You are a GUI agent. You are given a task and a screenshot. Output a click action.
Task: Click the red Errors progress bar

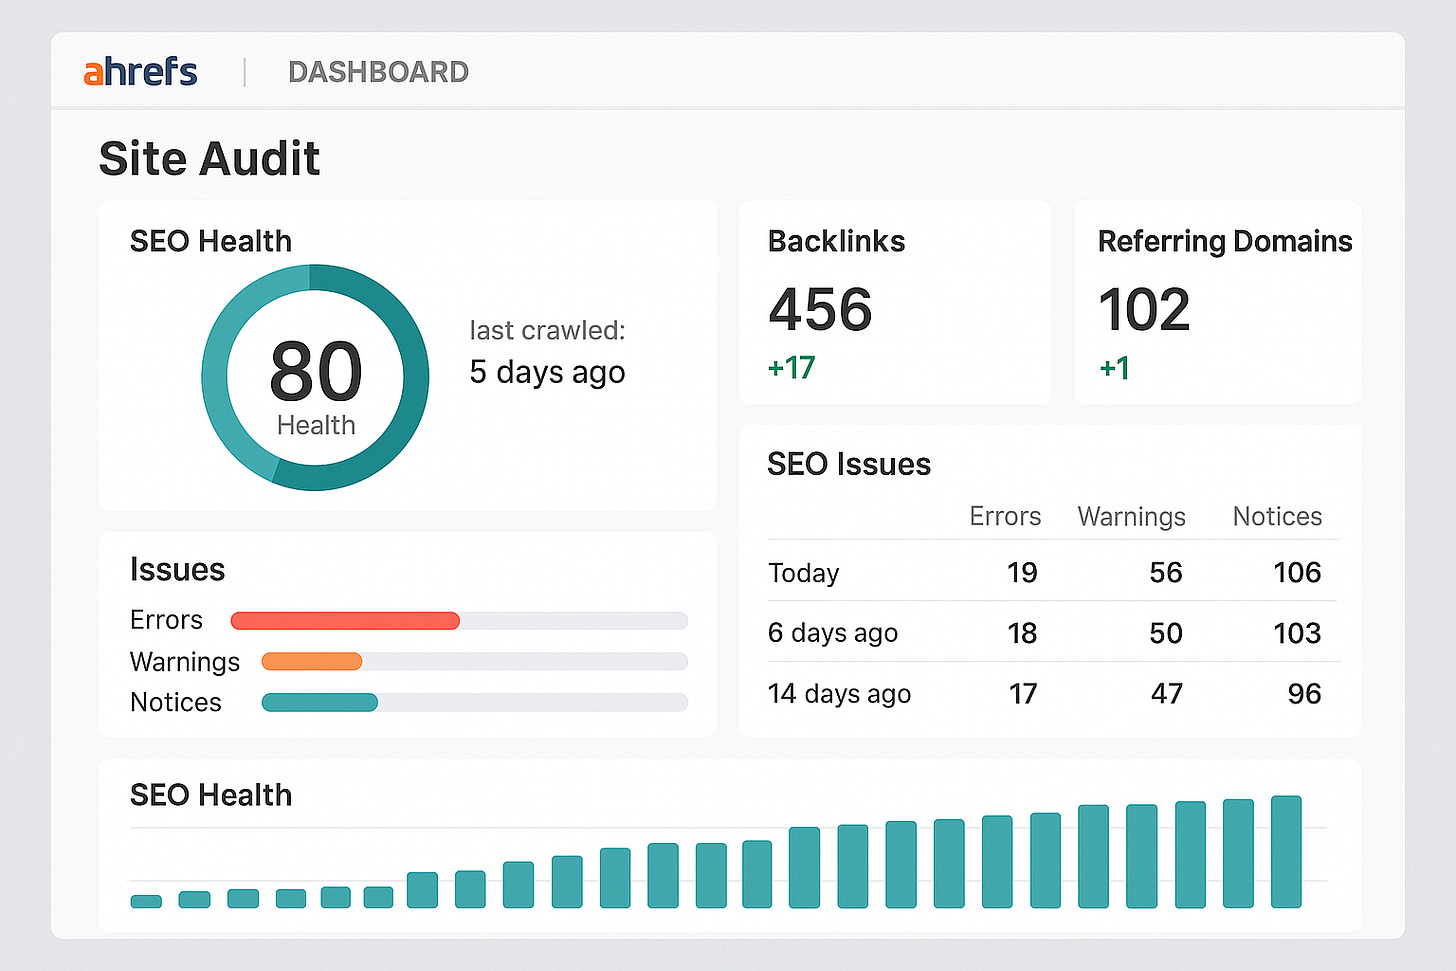[x=345, y=620]
